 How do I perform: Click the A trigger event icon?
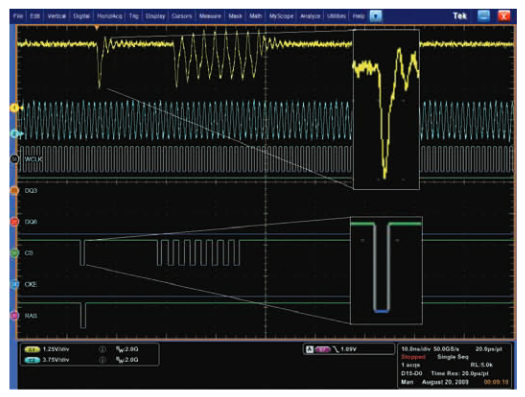point(310,349)
